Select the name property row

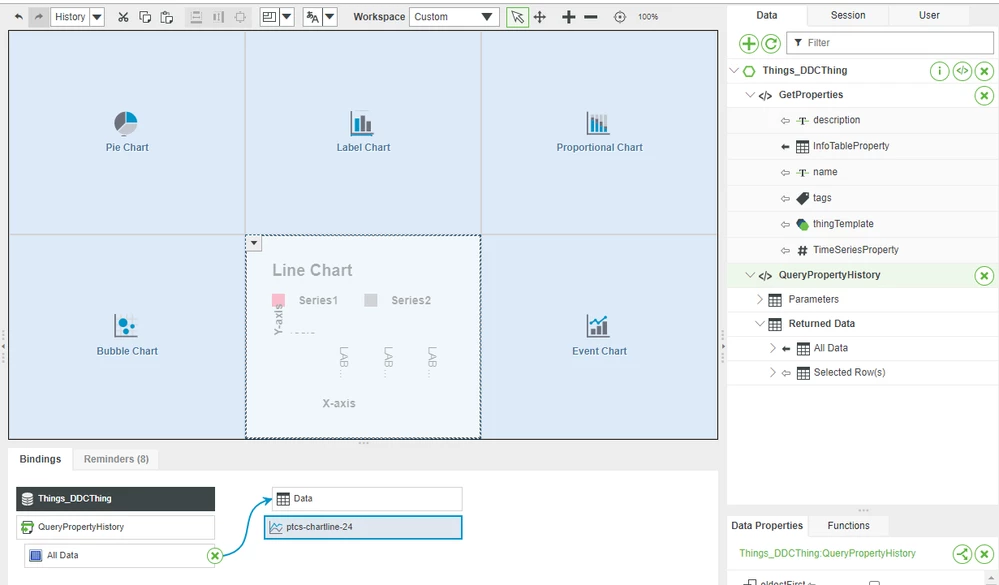(862, 173)
